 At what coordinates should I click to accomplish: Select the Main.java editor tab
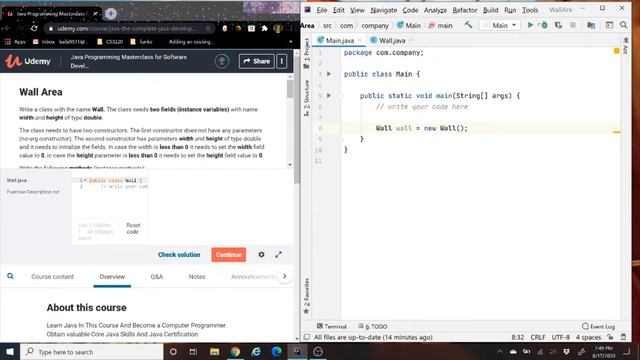(339, 40)
